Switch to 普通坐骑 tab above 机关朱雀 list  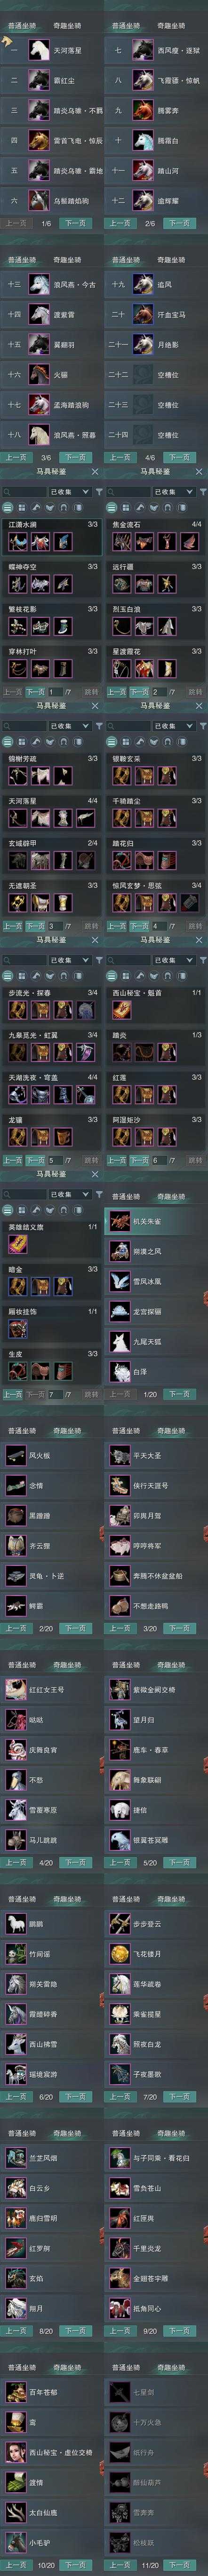tap(126, 1196)
